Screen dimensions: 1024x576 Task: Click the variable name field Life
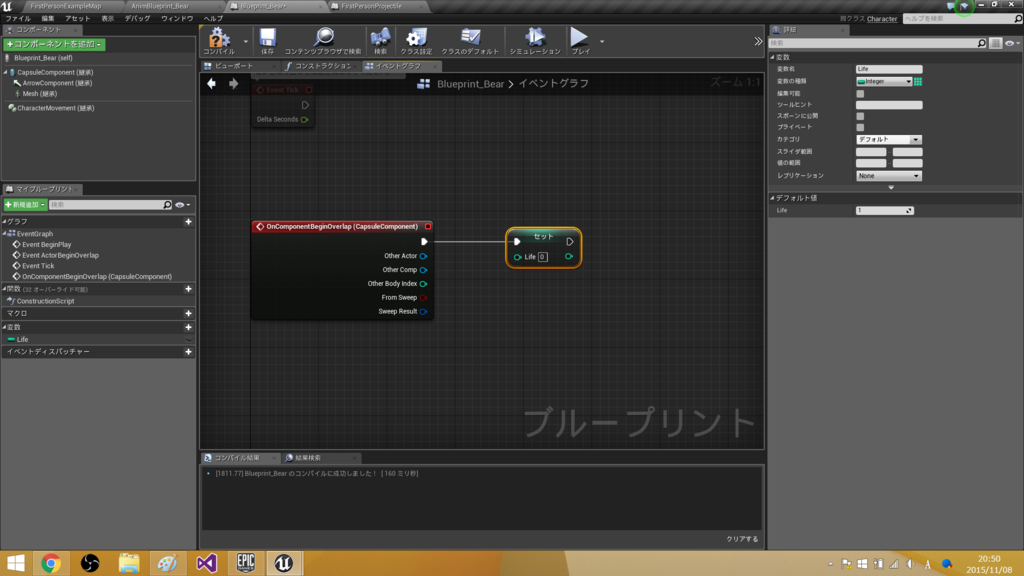889,69
